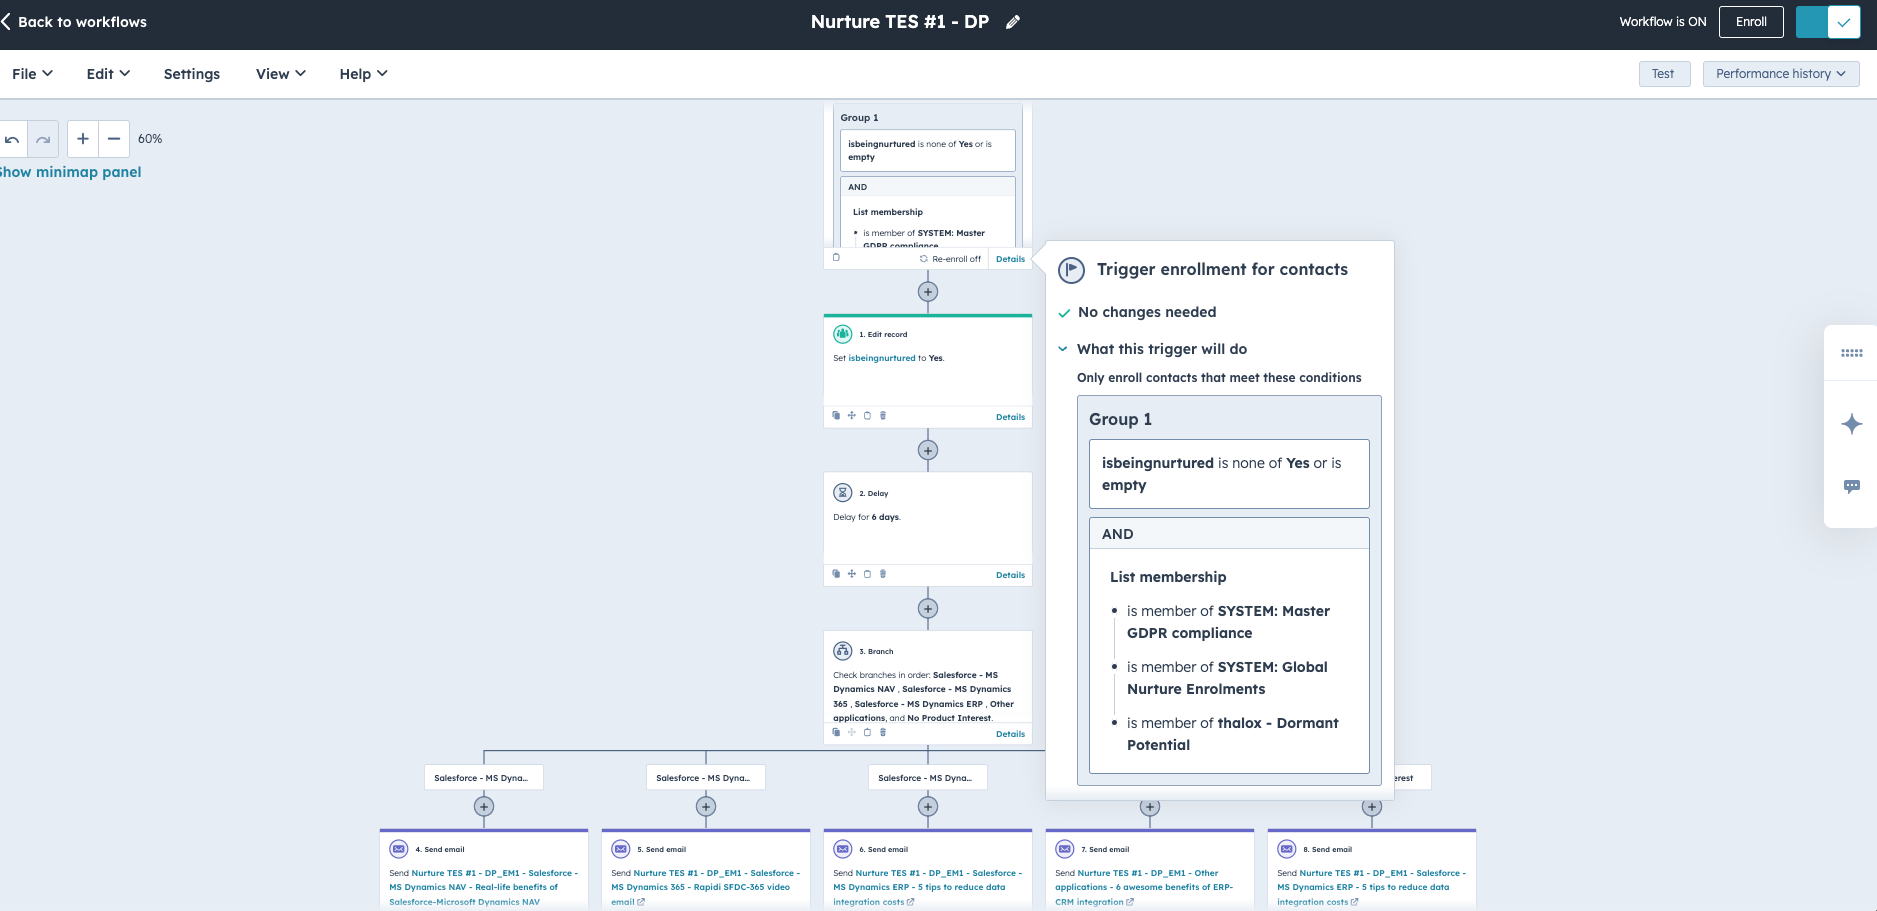
Task: Collapse the 'What this trigger will do' section
Action: tap(1063, 349)
